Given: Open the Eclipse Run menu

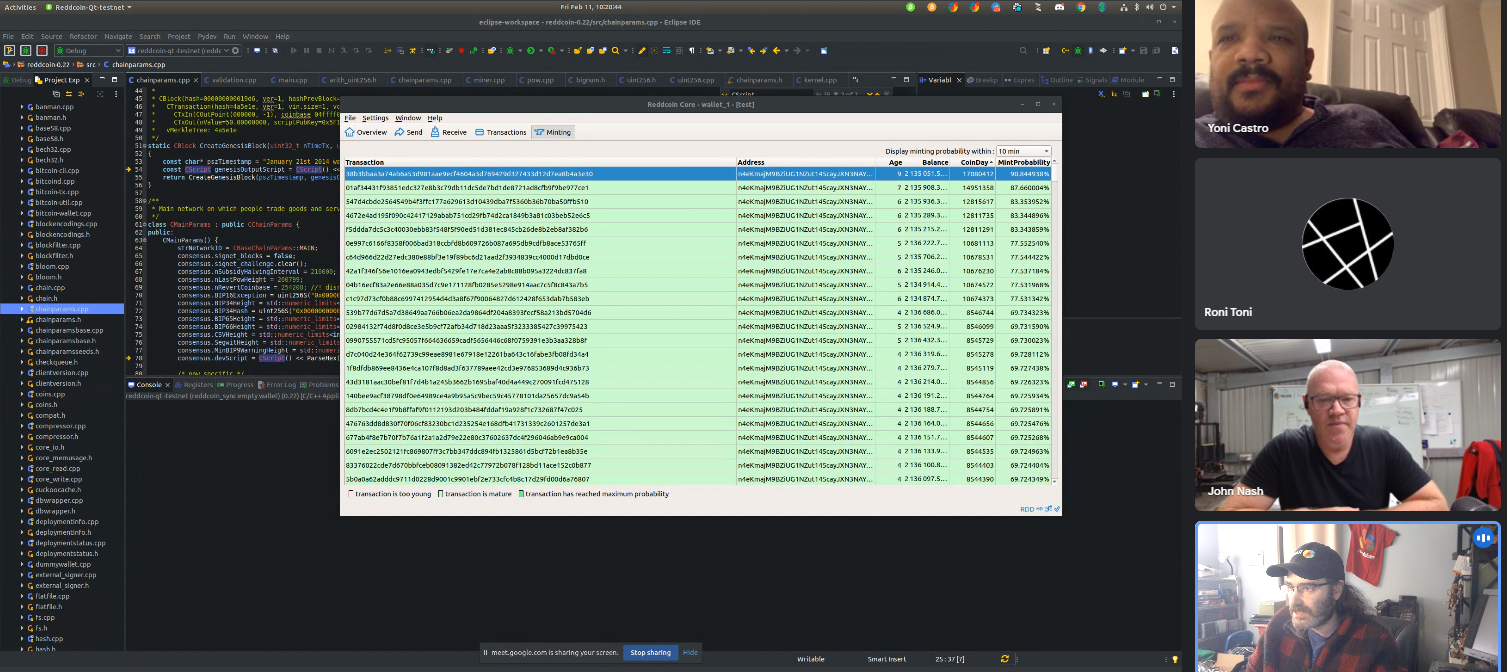Looking at the screenshot, I should tap(230, 36).
